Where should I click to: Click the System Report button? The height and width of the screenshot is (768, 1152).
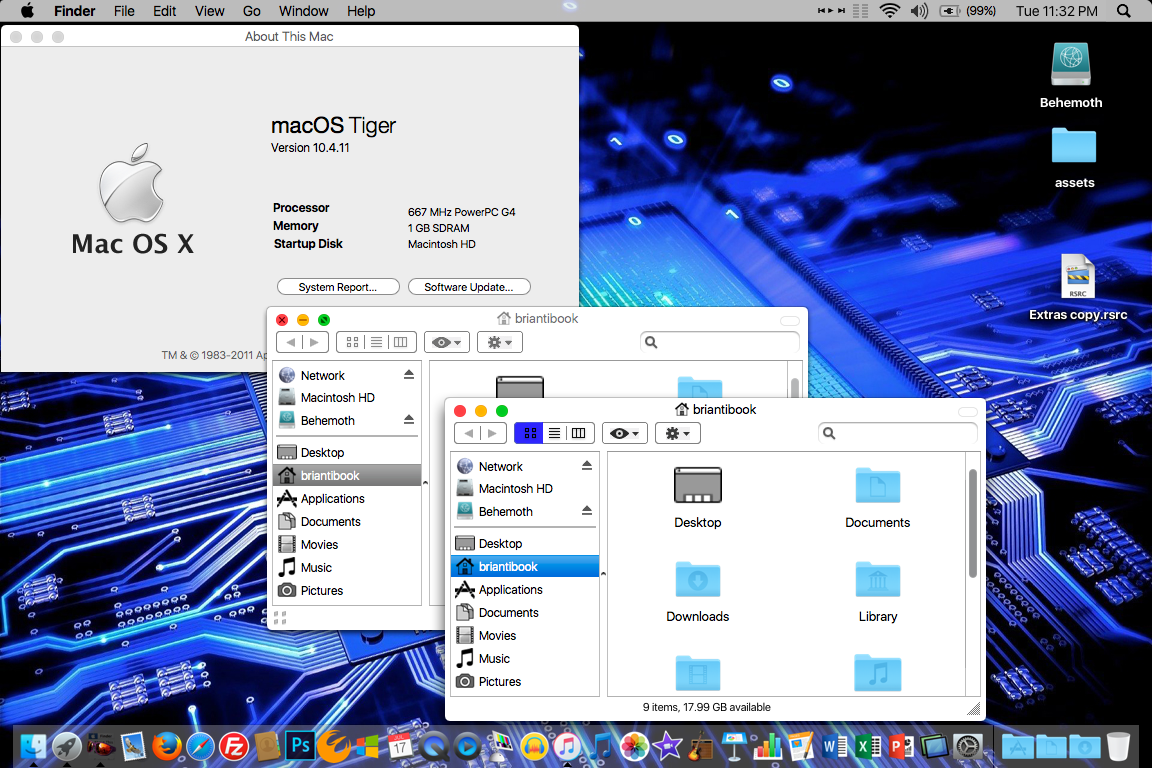coord(338,287)
